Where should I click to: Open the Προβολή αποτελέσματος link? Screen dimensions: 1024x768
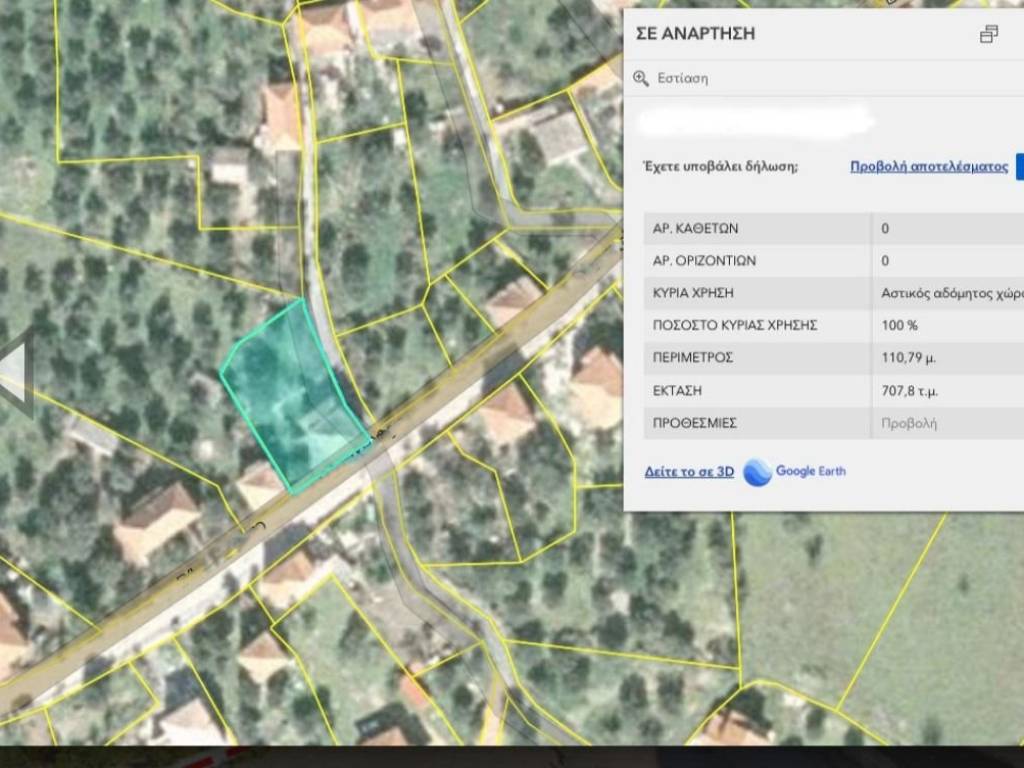[928, 167]
